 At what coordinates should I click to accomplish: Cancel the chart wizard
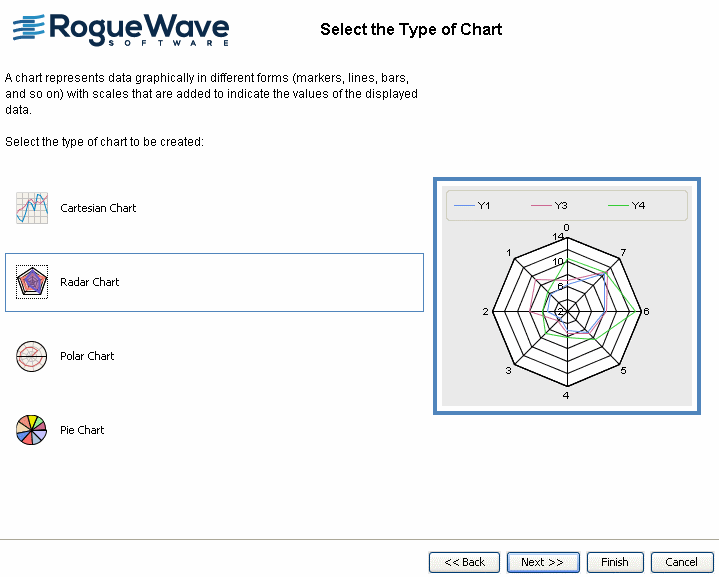[682, 562]
